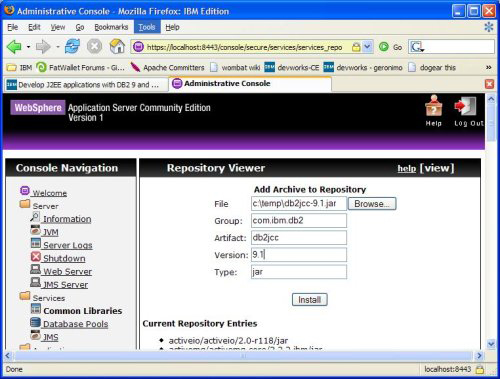
Task: Open FatWallet Forums bookmark
Action: point(80,68)
